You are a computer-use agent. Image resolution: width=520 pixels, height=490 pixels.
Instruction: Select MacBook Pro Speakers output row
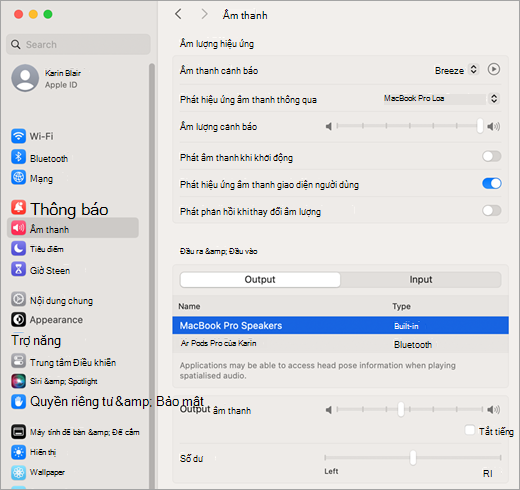pyautogui.click(x=340, y=325)
